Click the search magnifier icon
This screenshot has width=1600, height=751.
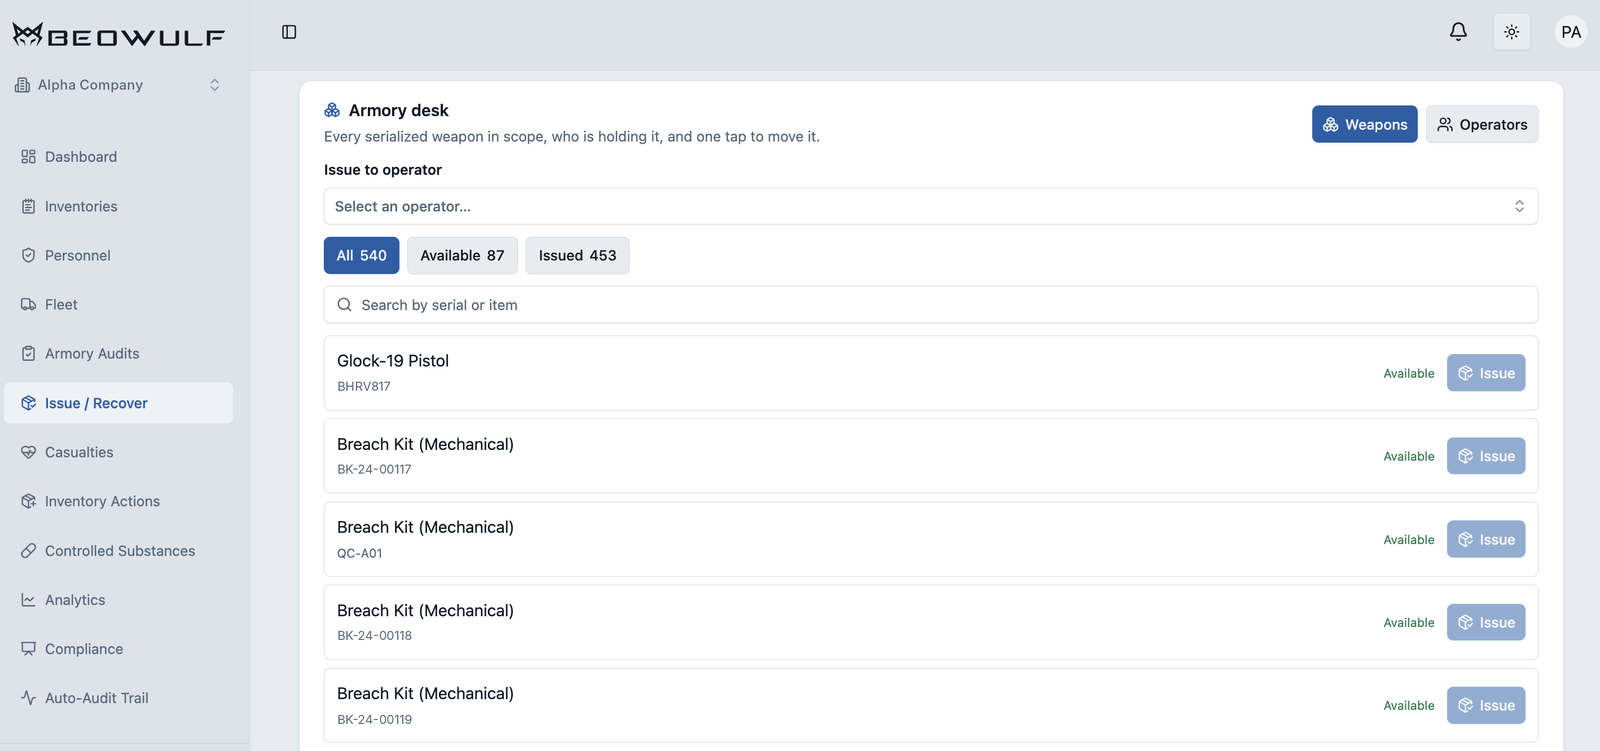[x=344, y=305]
